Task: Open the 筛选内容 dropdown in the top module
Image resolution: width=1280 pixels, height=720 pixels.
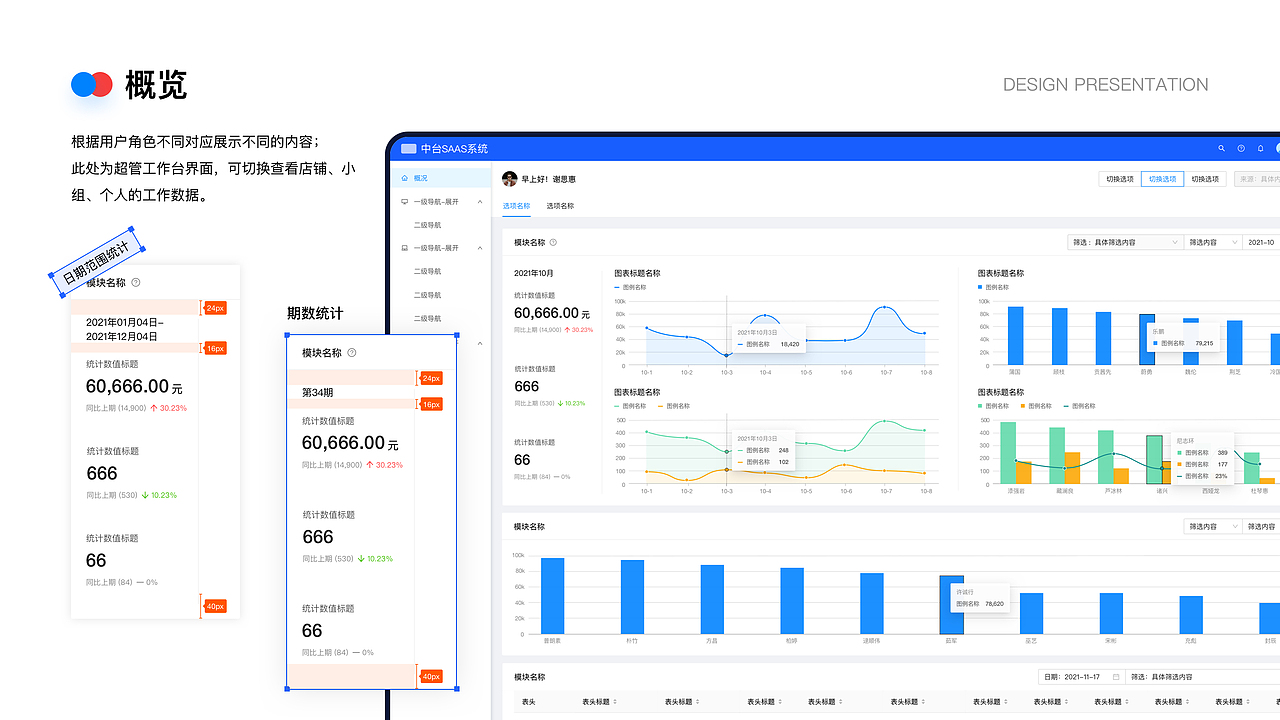Action: pos(1212,242)
